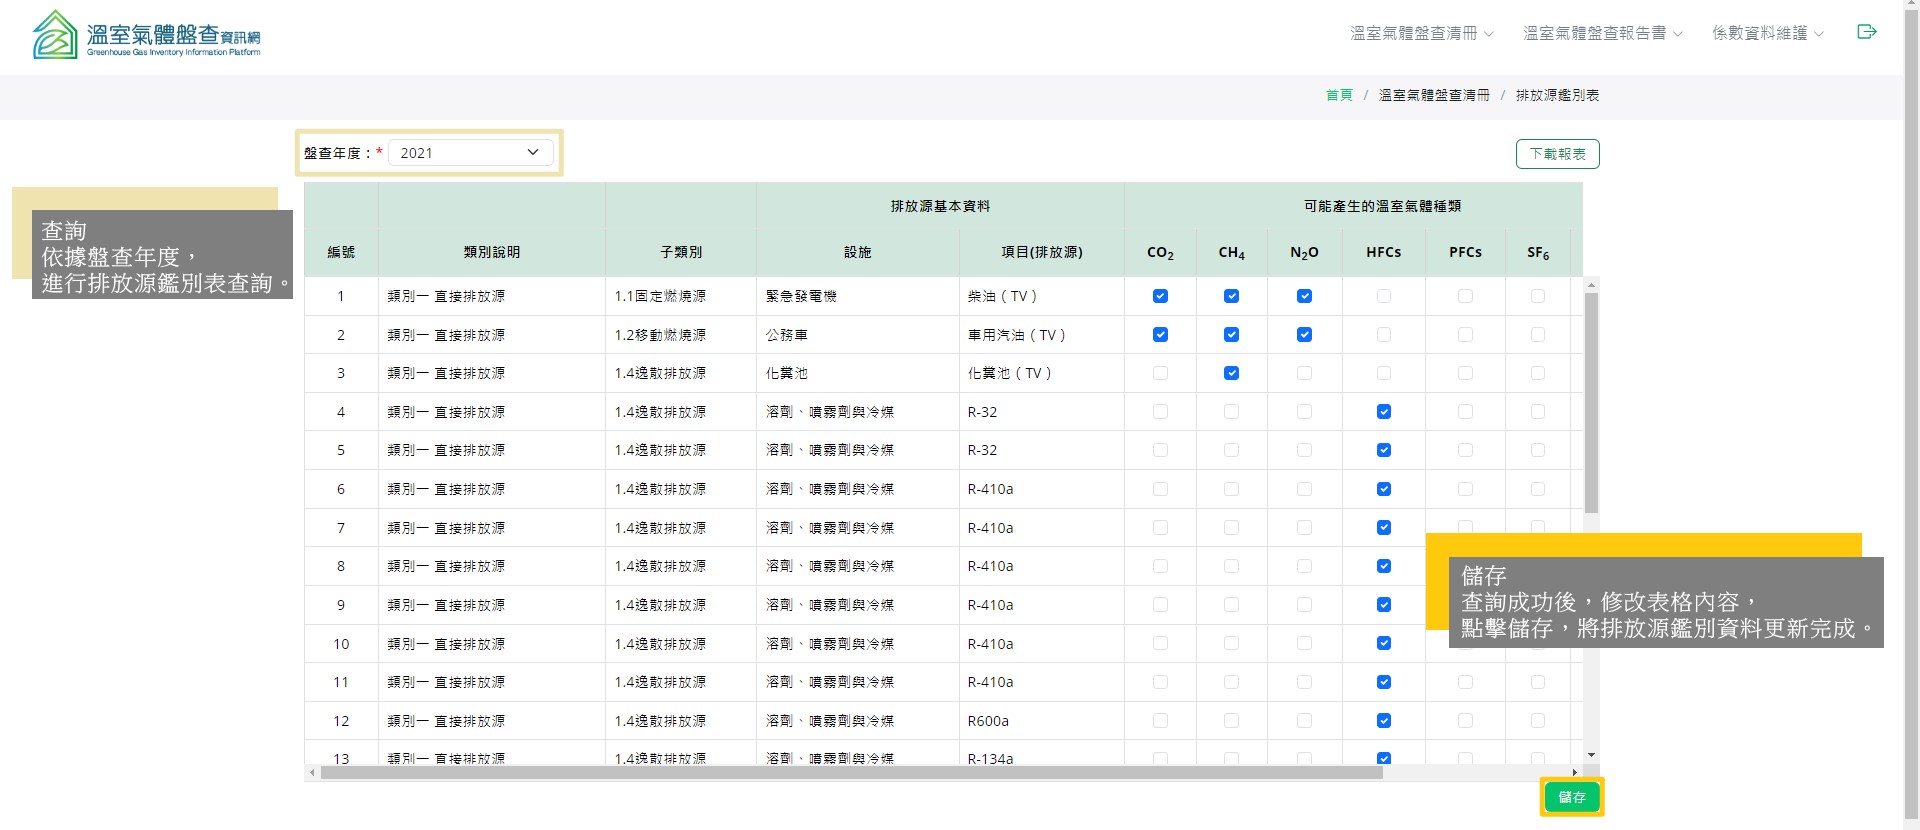Expand the 溫室氣體盤查清冊 menu
Viewport: 1920px width, 830px height.
coord(1421,33)
